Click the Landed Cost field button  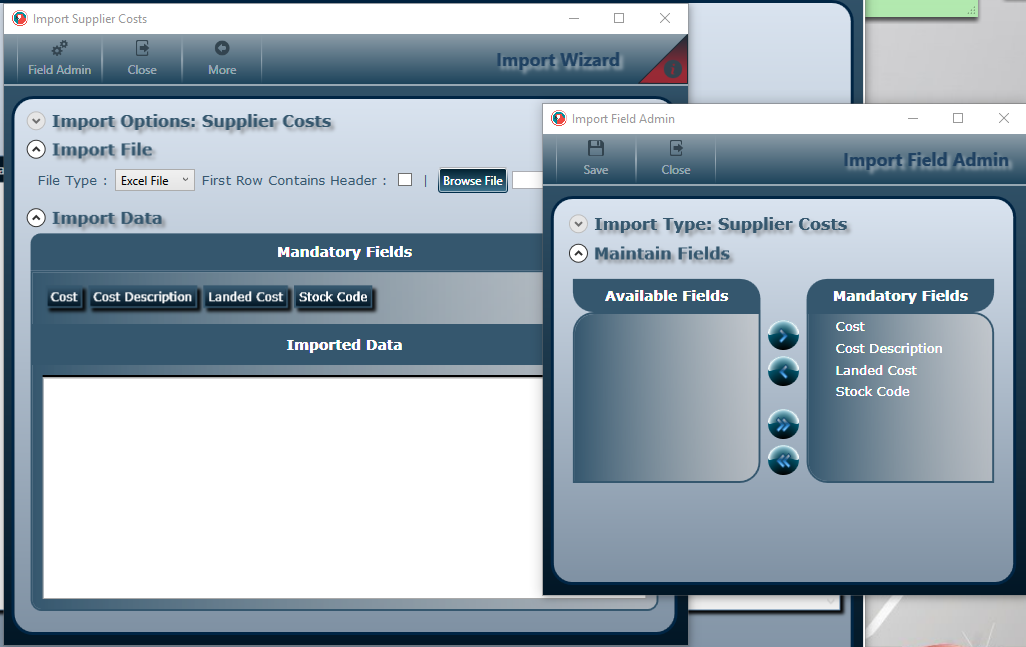(x=245, y=297)
